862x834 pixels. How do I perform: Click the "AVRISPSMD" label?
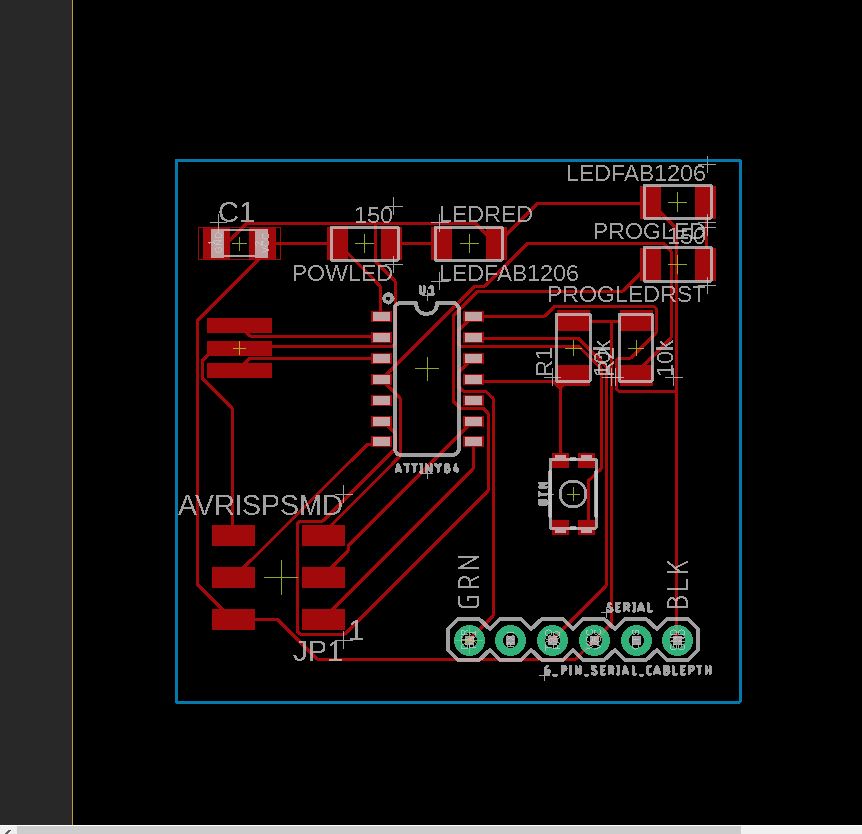coord(260,506)
